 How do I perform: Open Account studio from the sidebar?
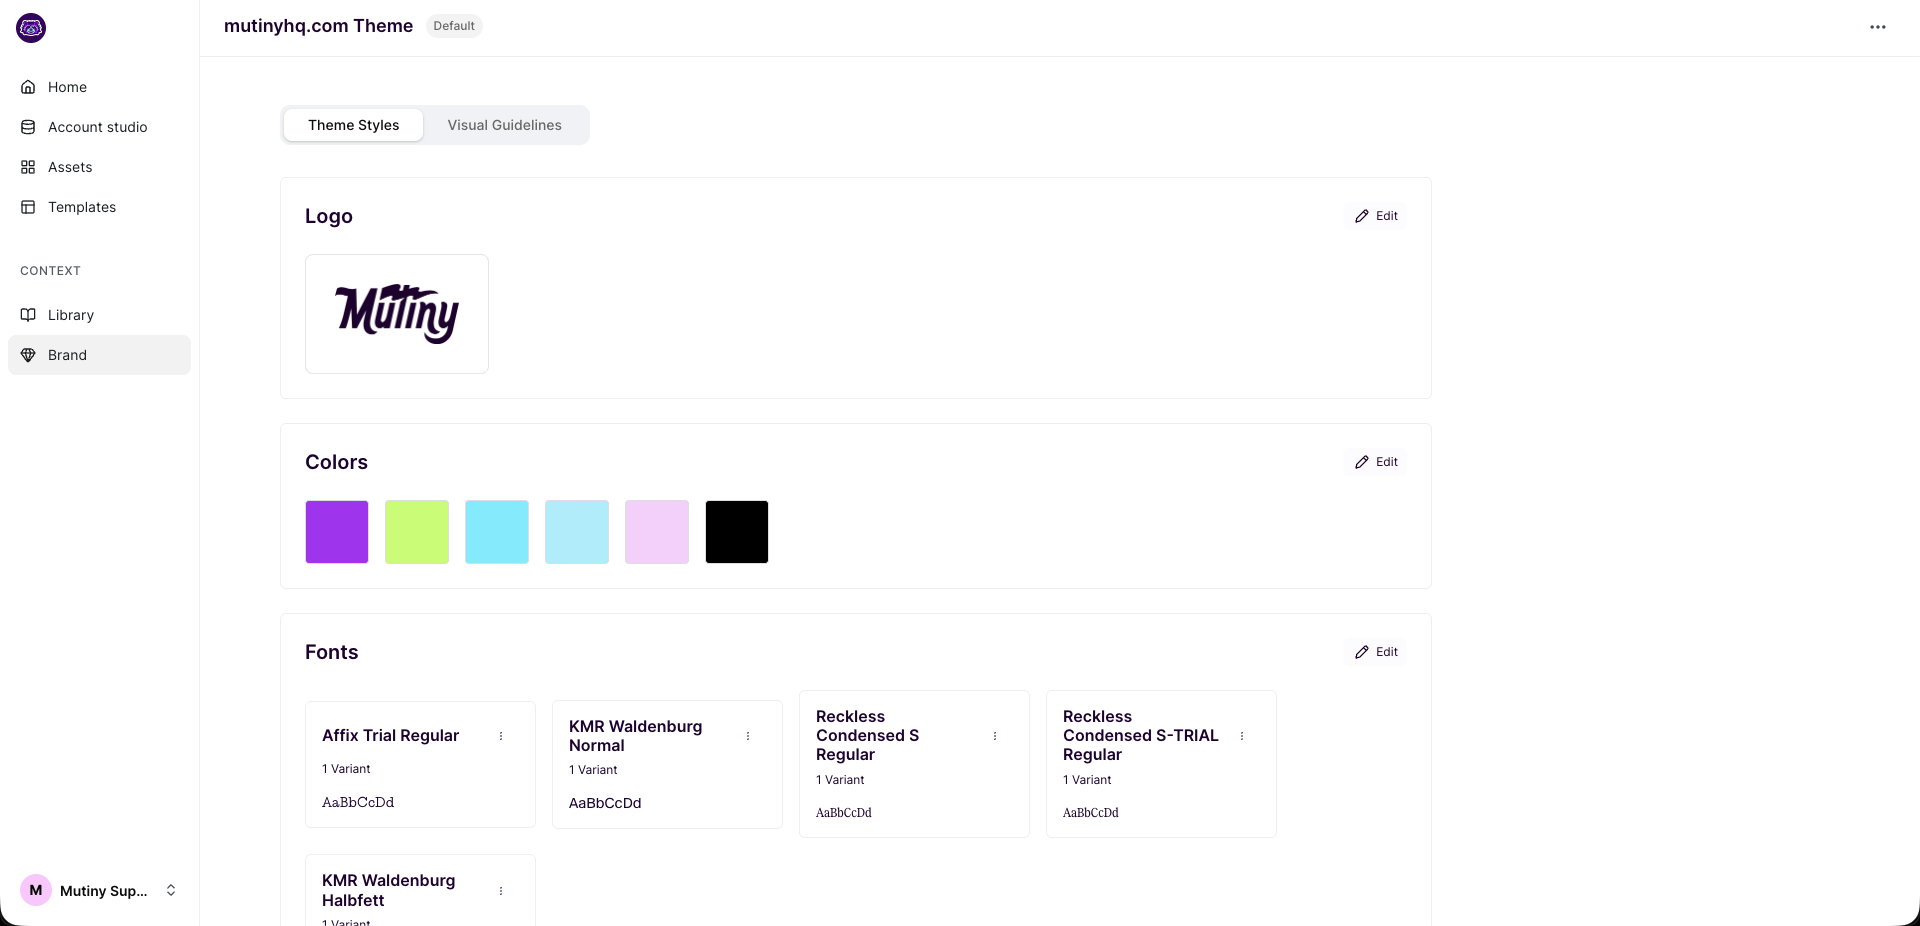point(99,127)
